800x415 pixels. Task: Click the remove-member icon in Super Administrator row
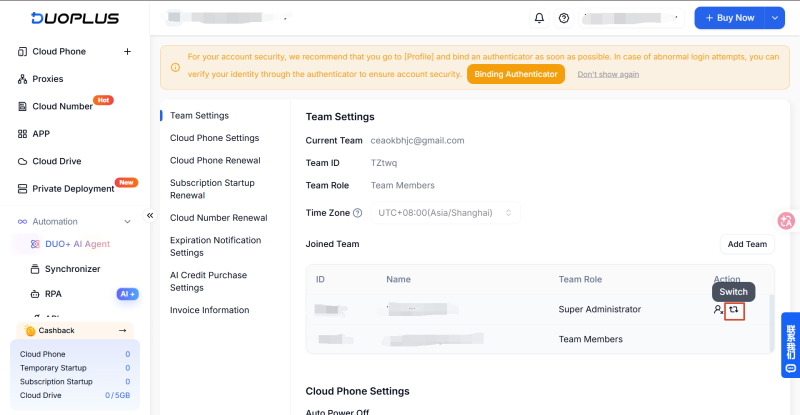718,310
